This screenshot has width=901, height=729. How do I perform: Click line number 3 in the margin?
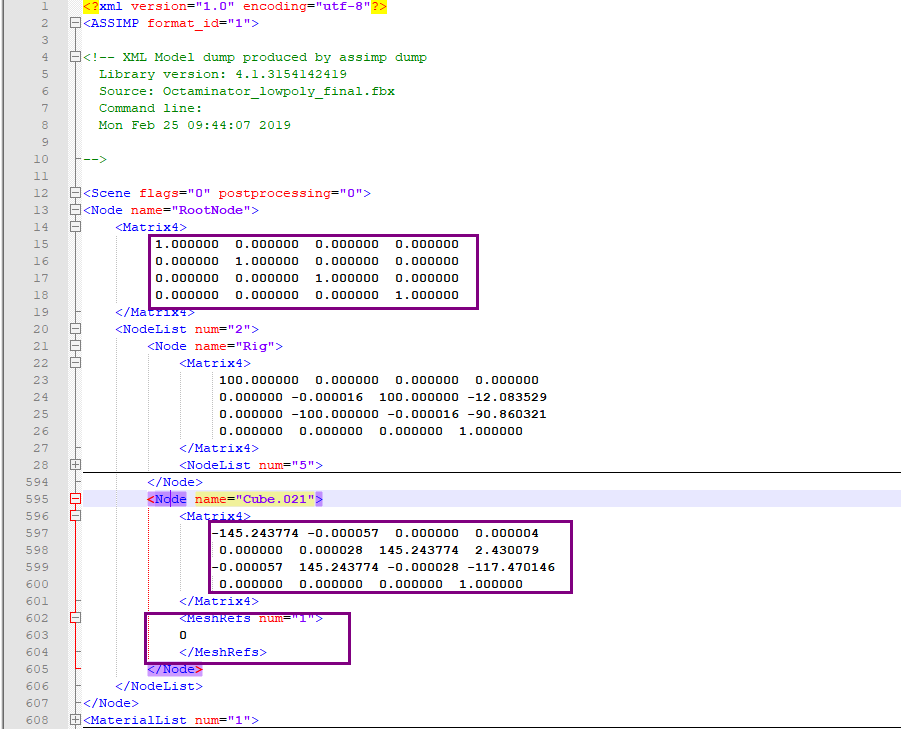click(45, 40)
